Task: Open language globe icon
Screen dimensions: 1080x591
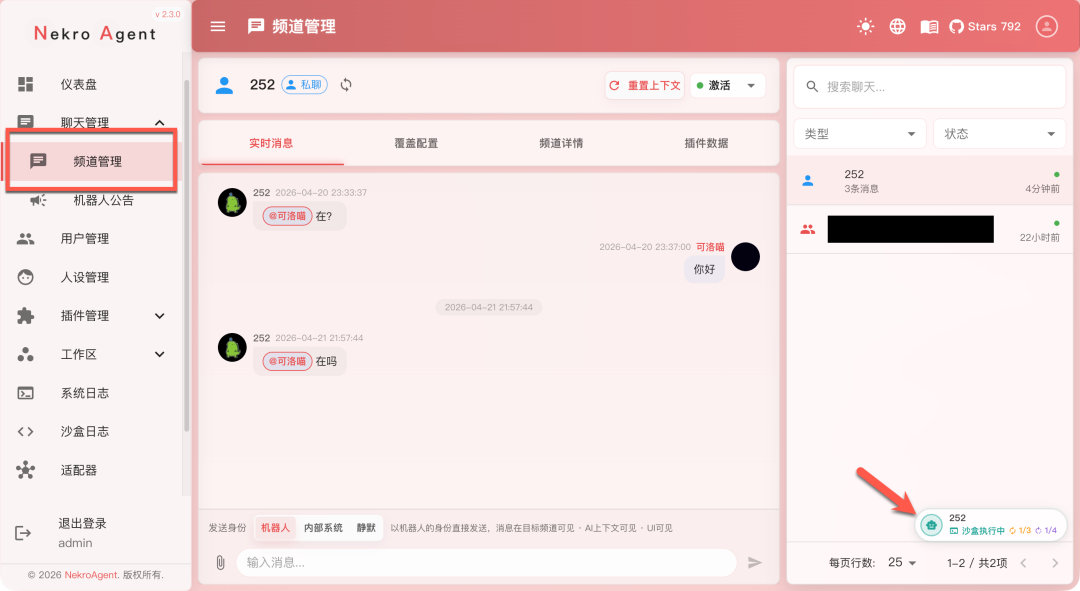Action: tap(897, 27)
